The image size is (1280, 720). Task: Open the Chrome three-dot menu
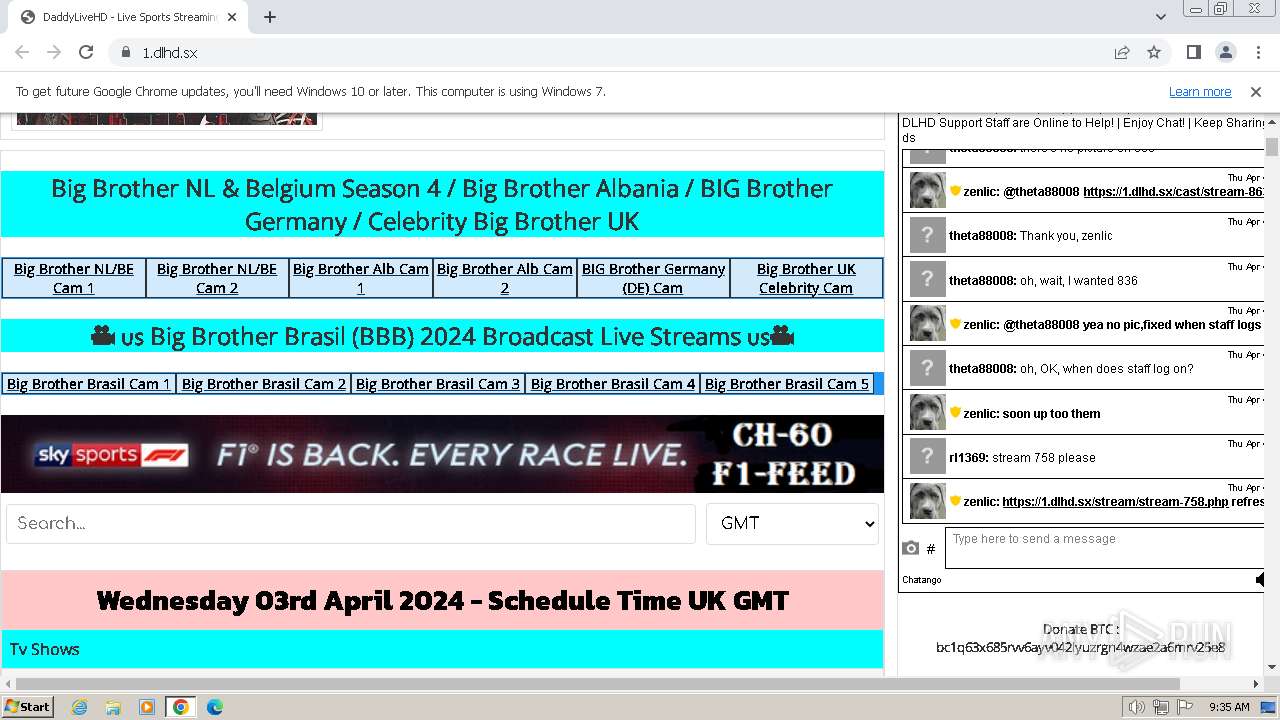(1257, 52)
